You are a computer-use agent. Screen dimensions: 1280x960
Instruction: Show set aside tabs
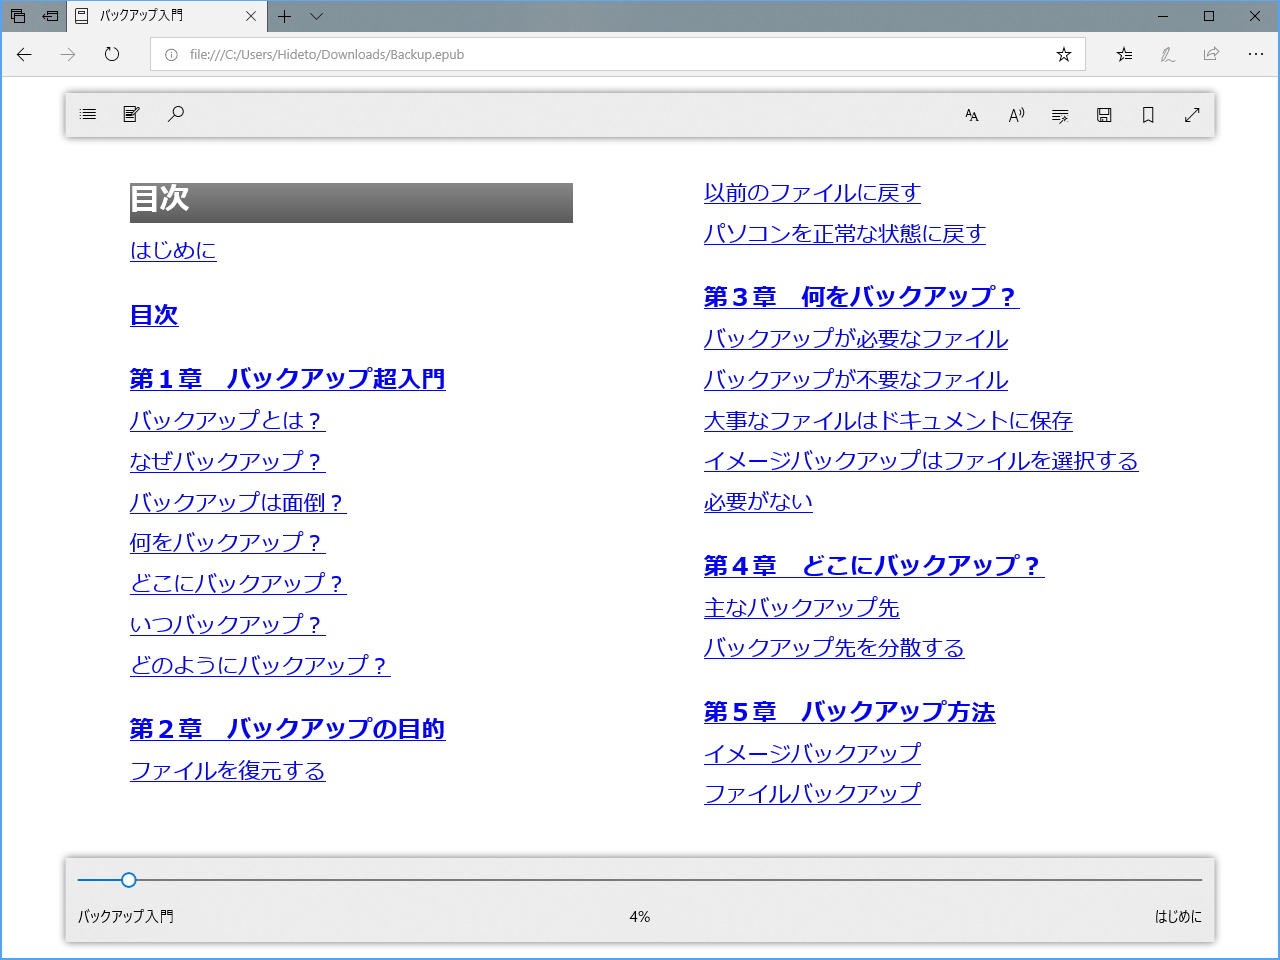[17, 16]
